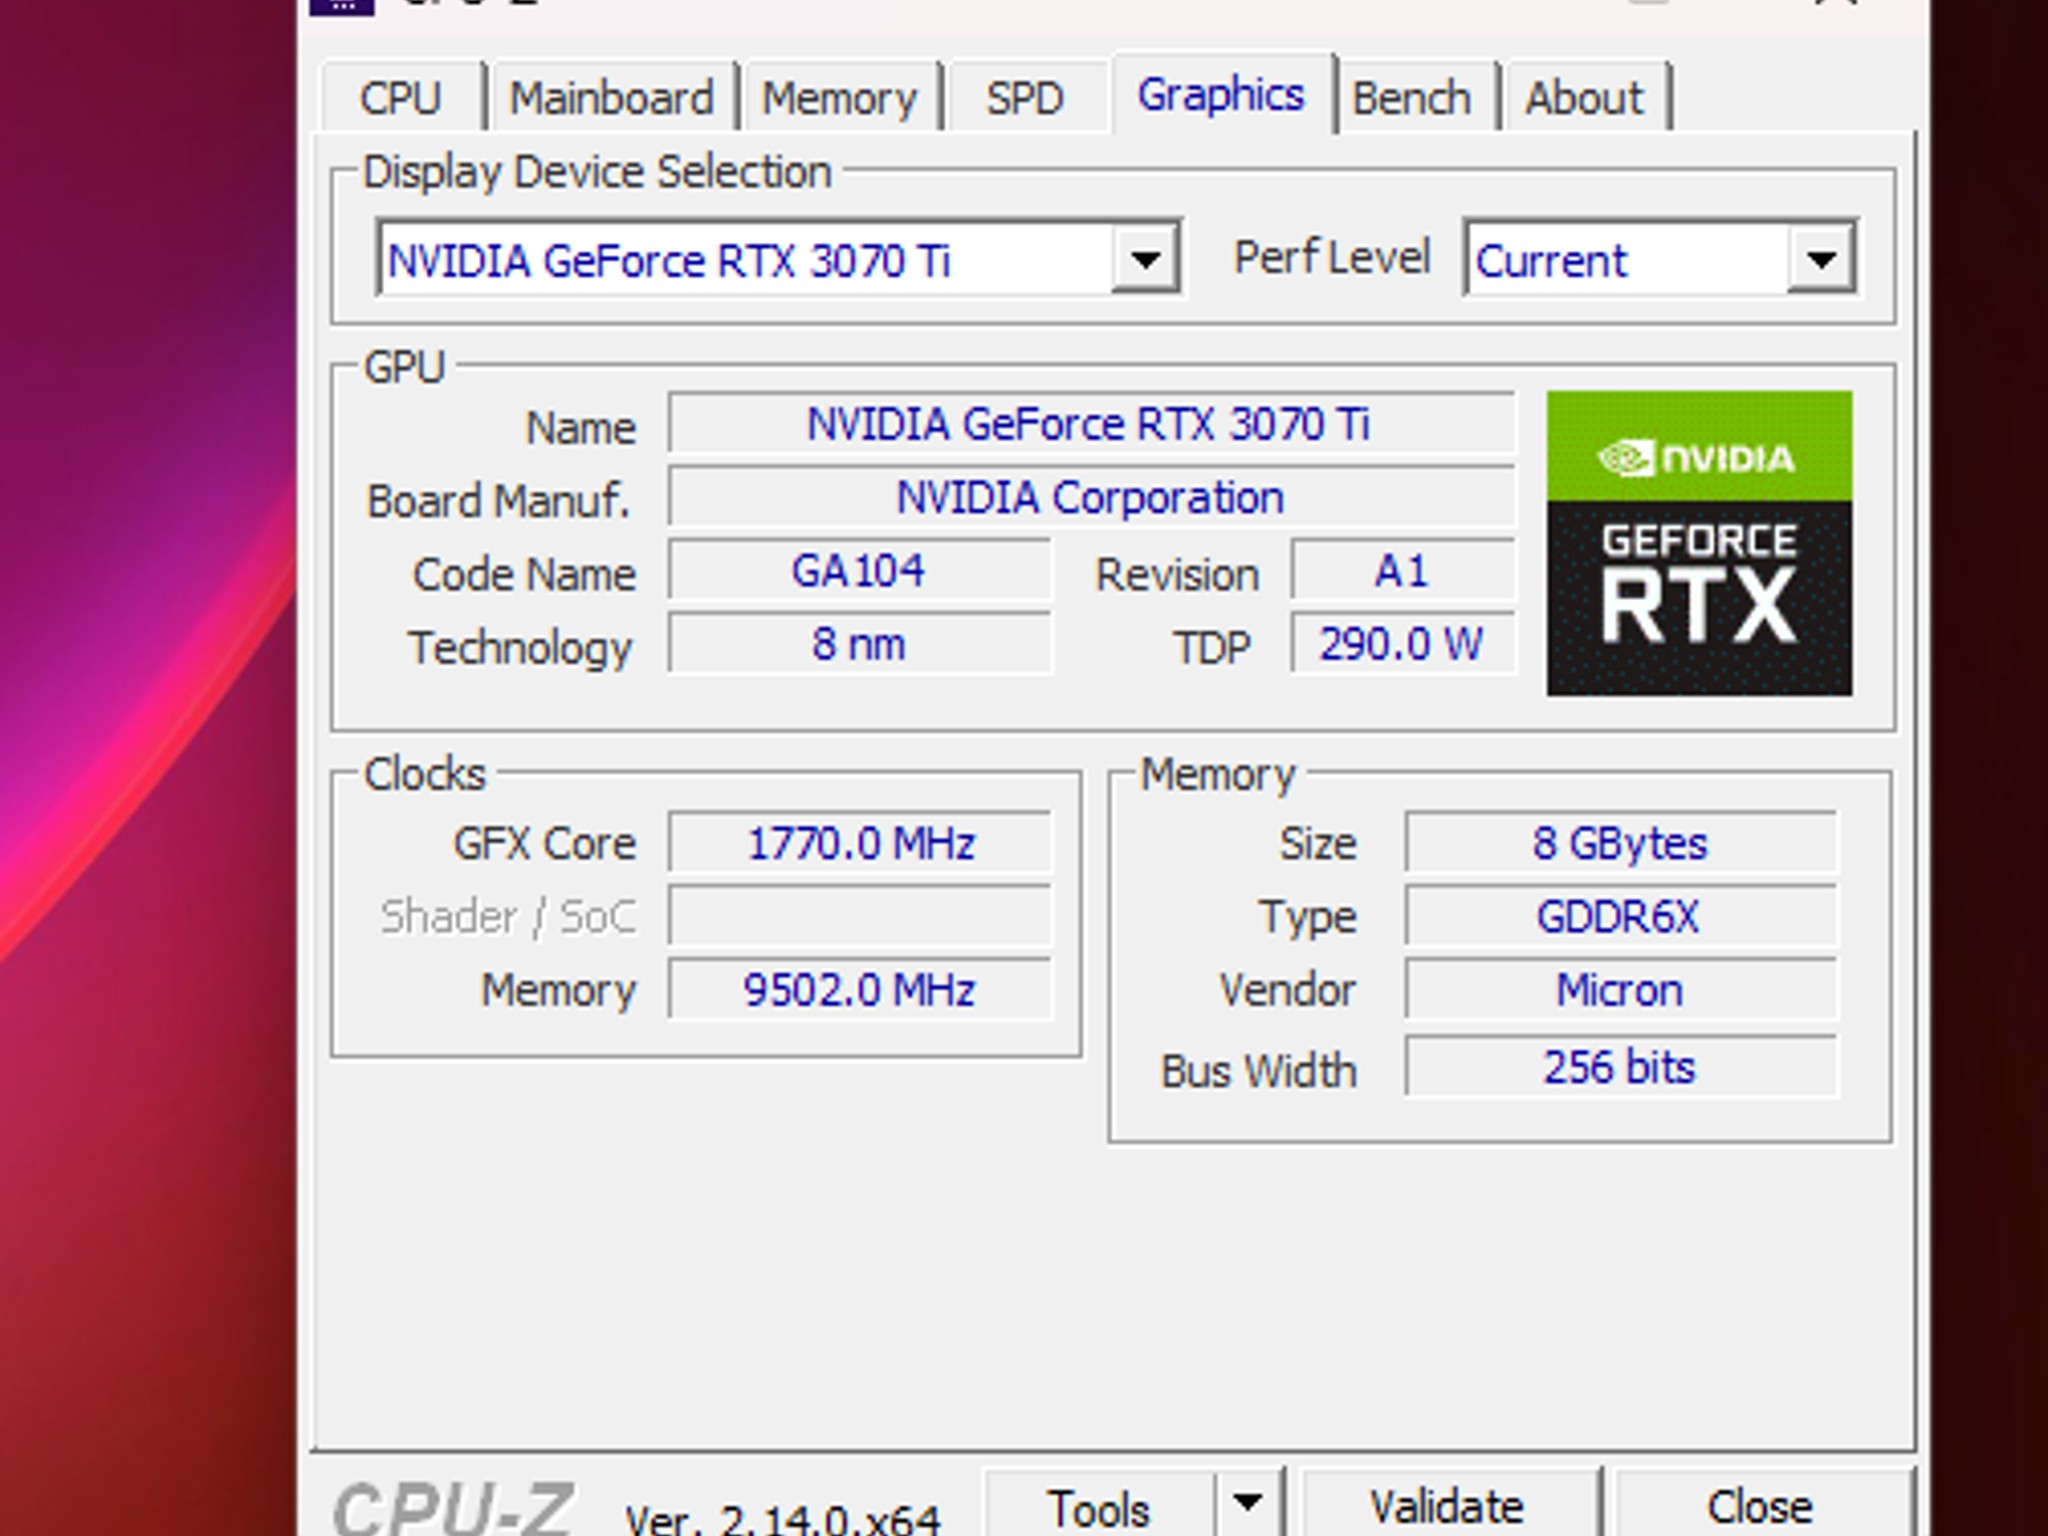Image resolution: width=2048 pixels, height=1536 pixels.
Task: Expand the Tools dropdown arrow
Action: tap(1247, 1504)
